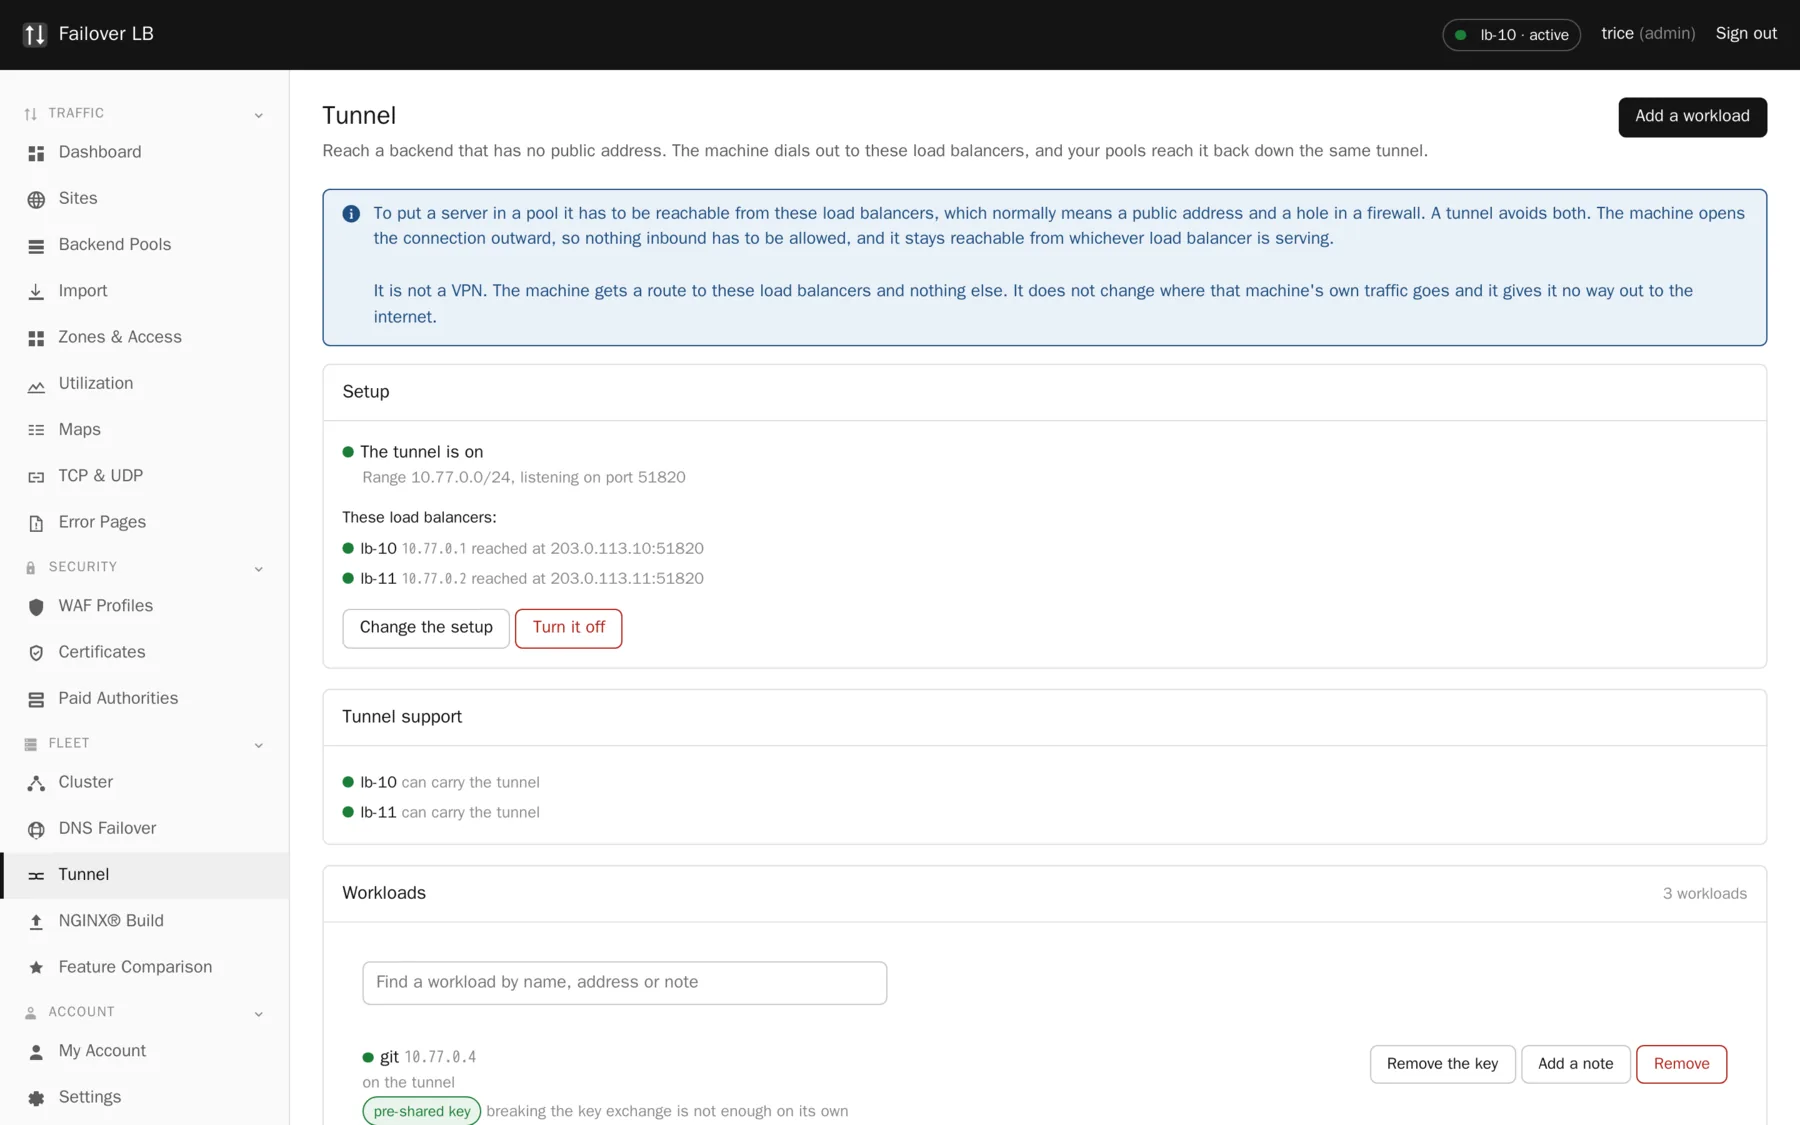
Task: Click the git 10.77.0.4 workload name
Action: pyautogui.click(x=428, y=1057)
